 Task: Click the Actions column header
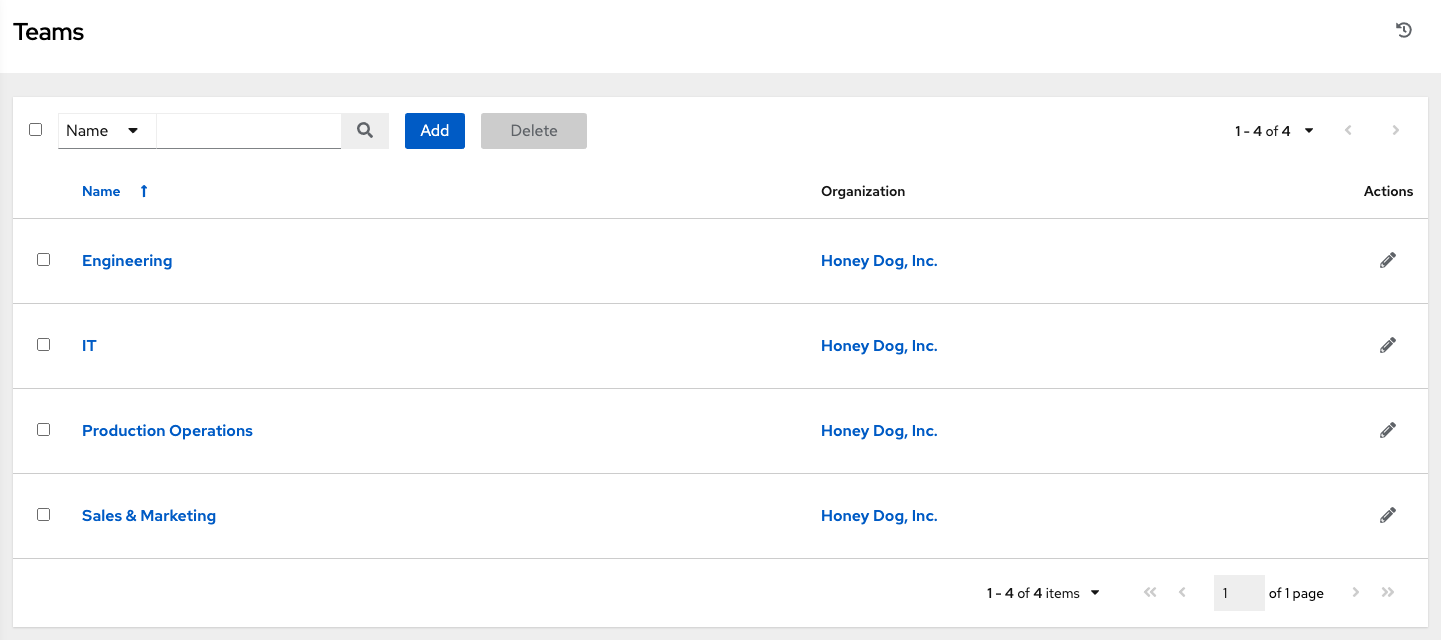(1388, 190)
